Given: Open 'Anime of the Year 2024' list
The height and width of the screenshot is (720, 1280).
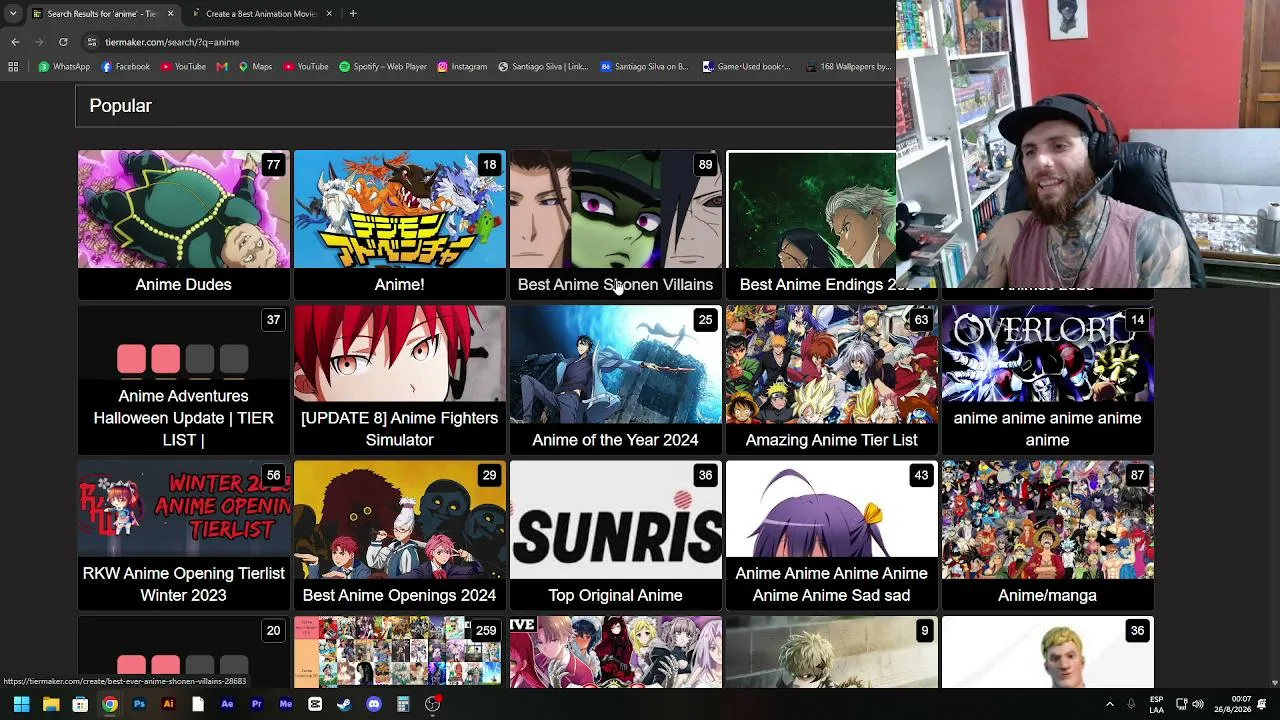Looking at the screenshot, I should click(x=616, y=380).
